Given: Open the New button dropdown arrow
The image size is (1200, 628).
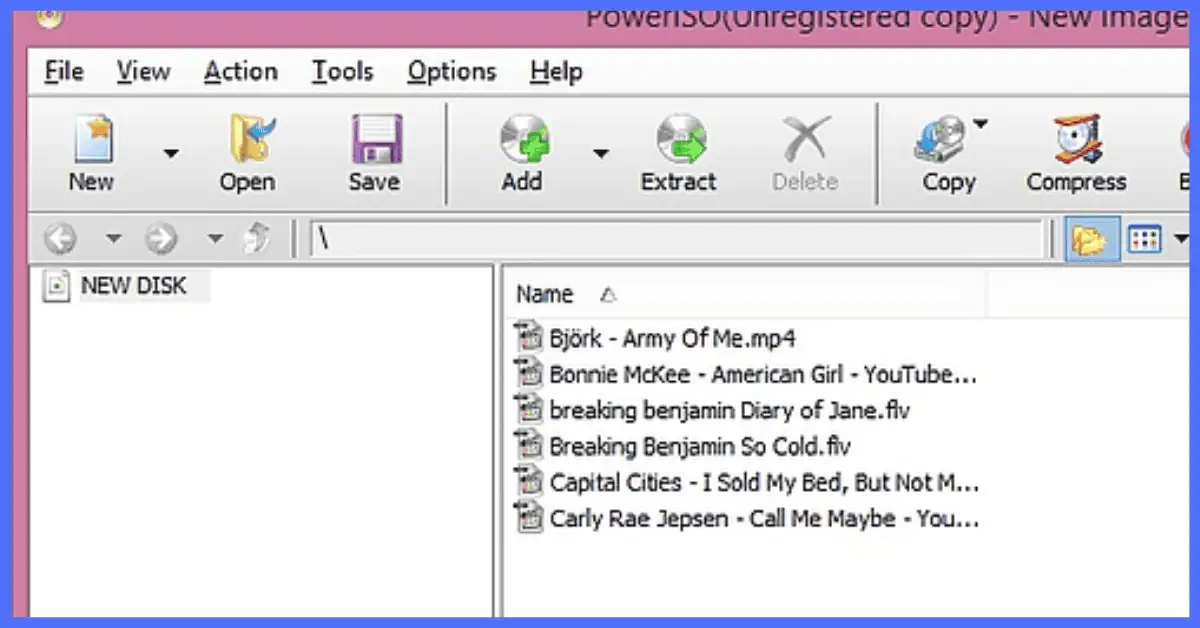Looking at the screenshot, I should (x=171, y=153).
